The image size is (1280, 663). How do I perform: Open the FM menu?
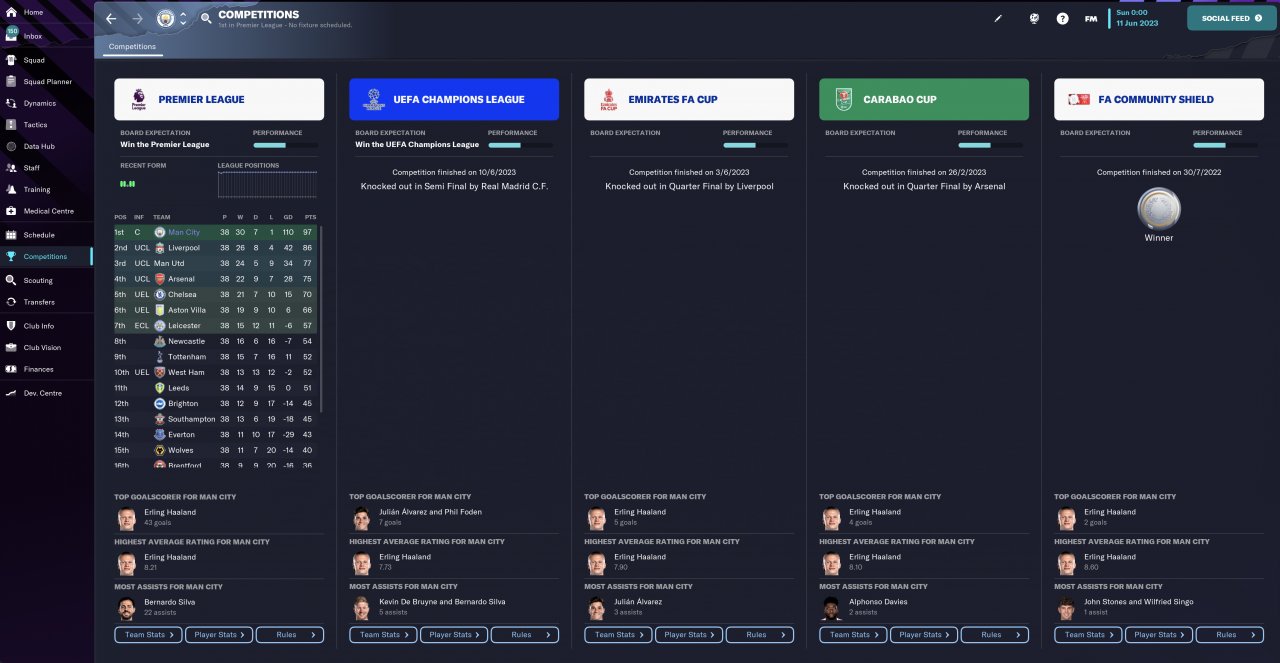[x=1091, y=18]
